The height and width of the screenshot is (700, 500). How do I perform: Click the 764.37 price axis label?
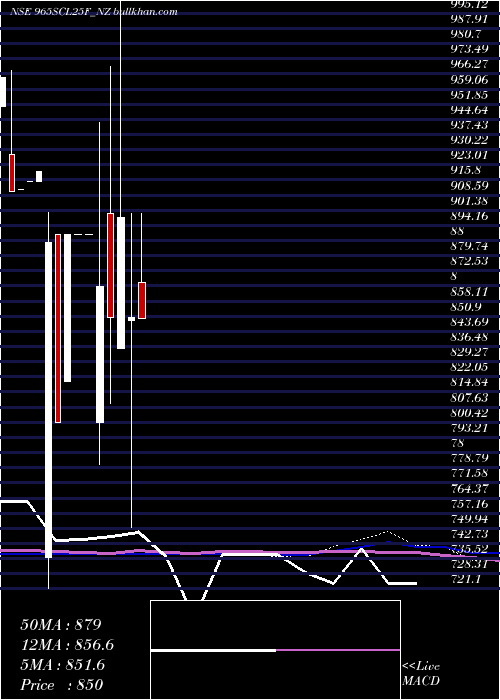[x=470, y=488]
